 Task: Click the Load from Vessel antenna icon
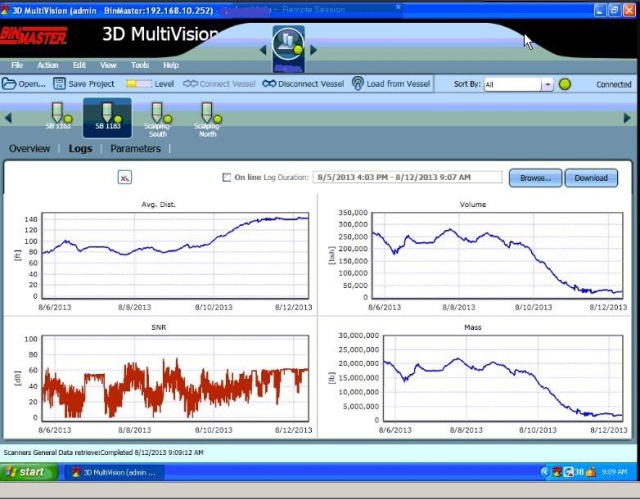[x=358, y=84]
